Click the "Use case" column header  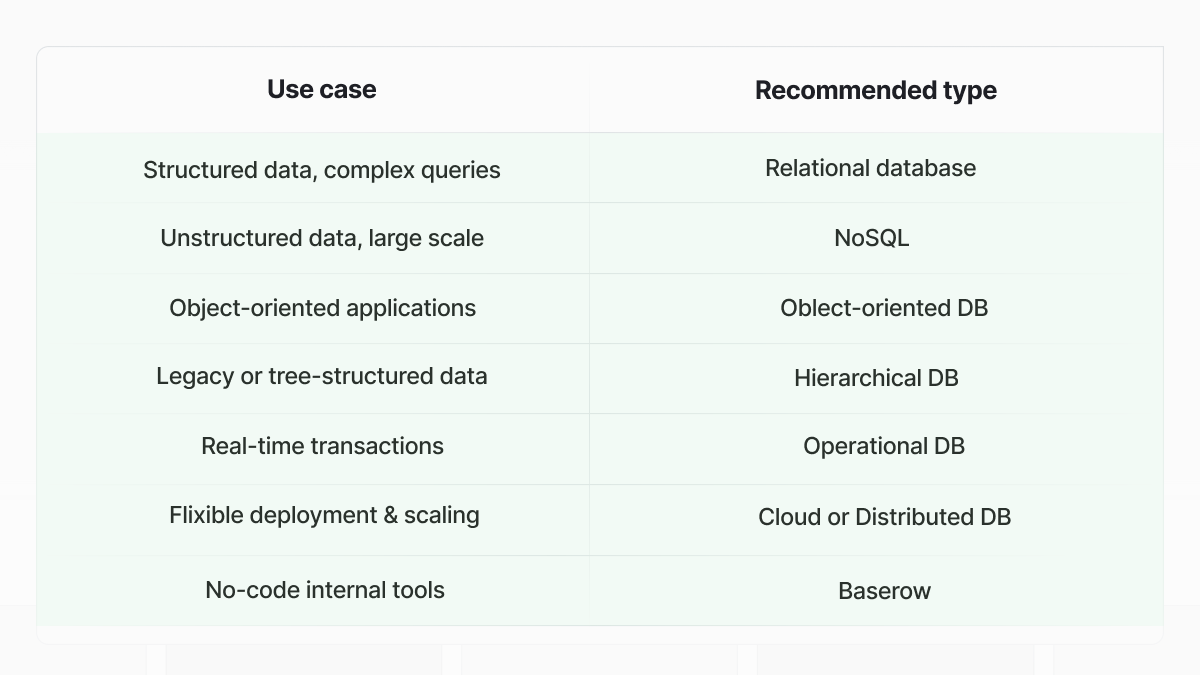[x=321, y=90]
